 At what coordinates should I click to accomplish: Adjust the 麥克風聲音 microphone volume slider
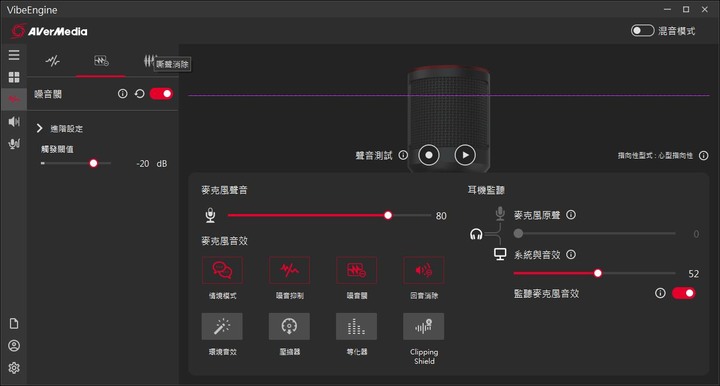[329, 215]
